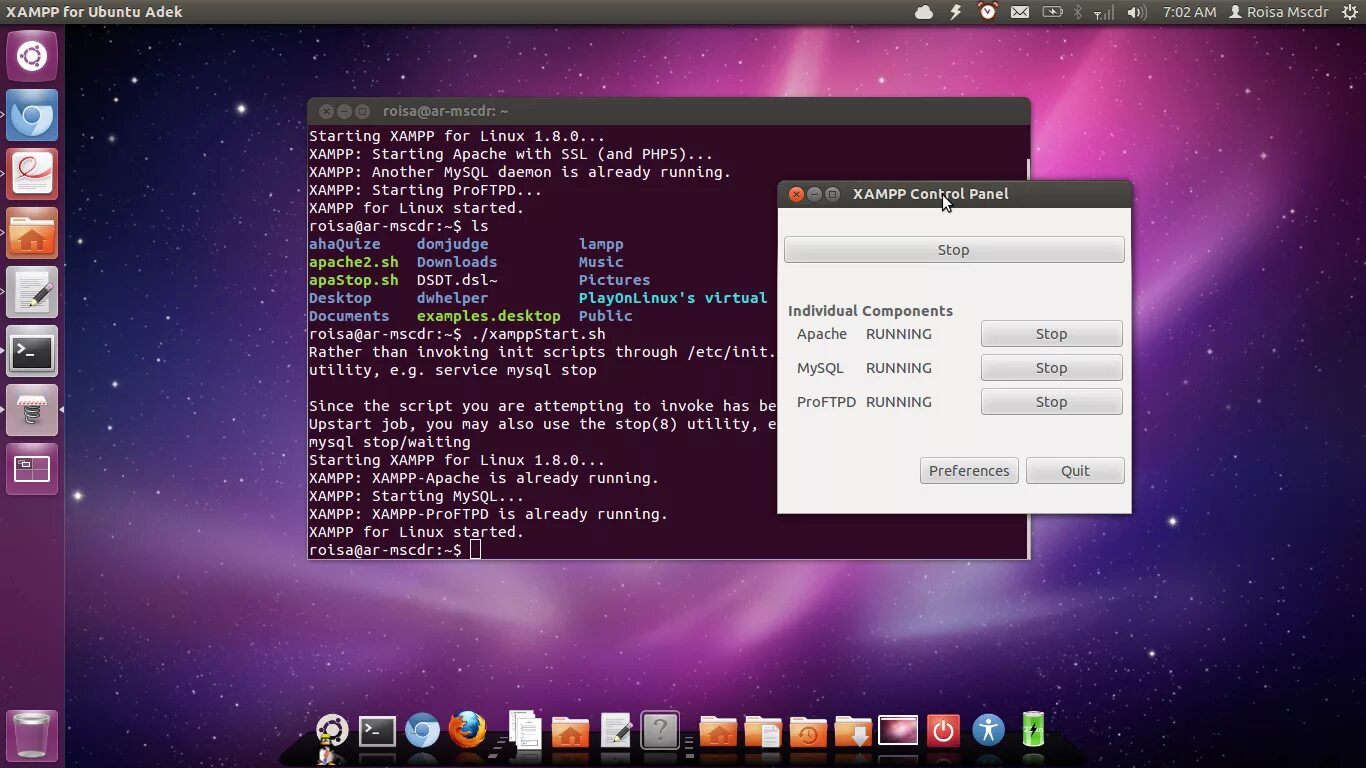Click the ProFTPD RUNNING status text
1366x768 pixels.
tap(899, 402)
